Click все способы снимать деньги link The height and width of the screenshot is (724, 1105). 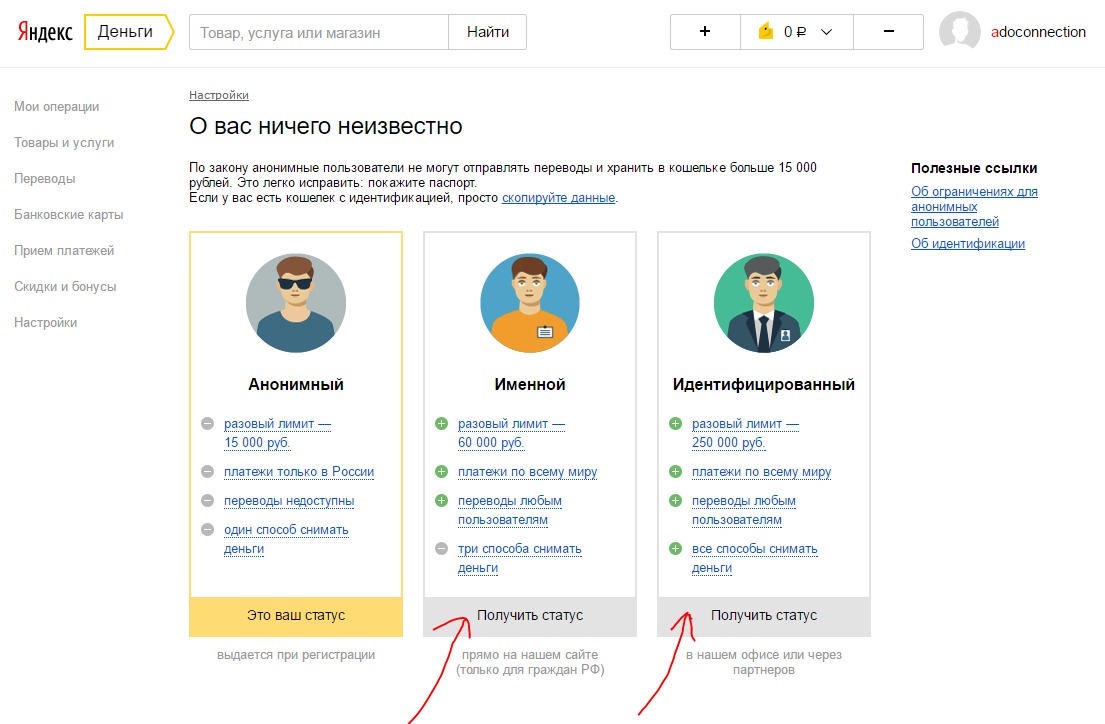tap(755, 558)
